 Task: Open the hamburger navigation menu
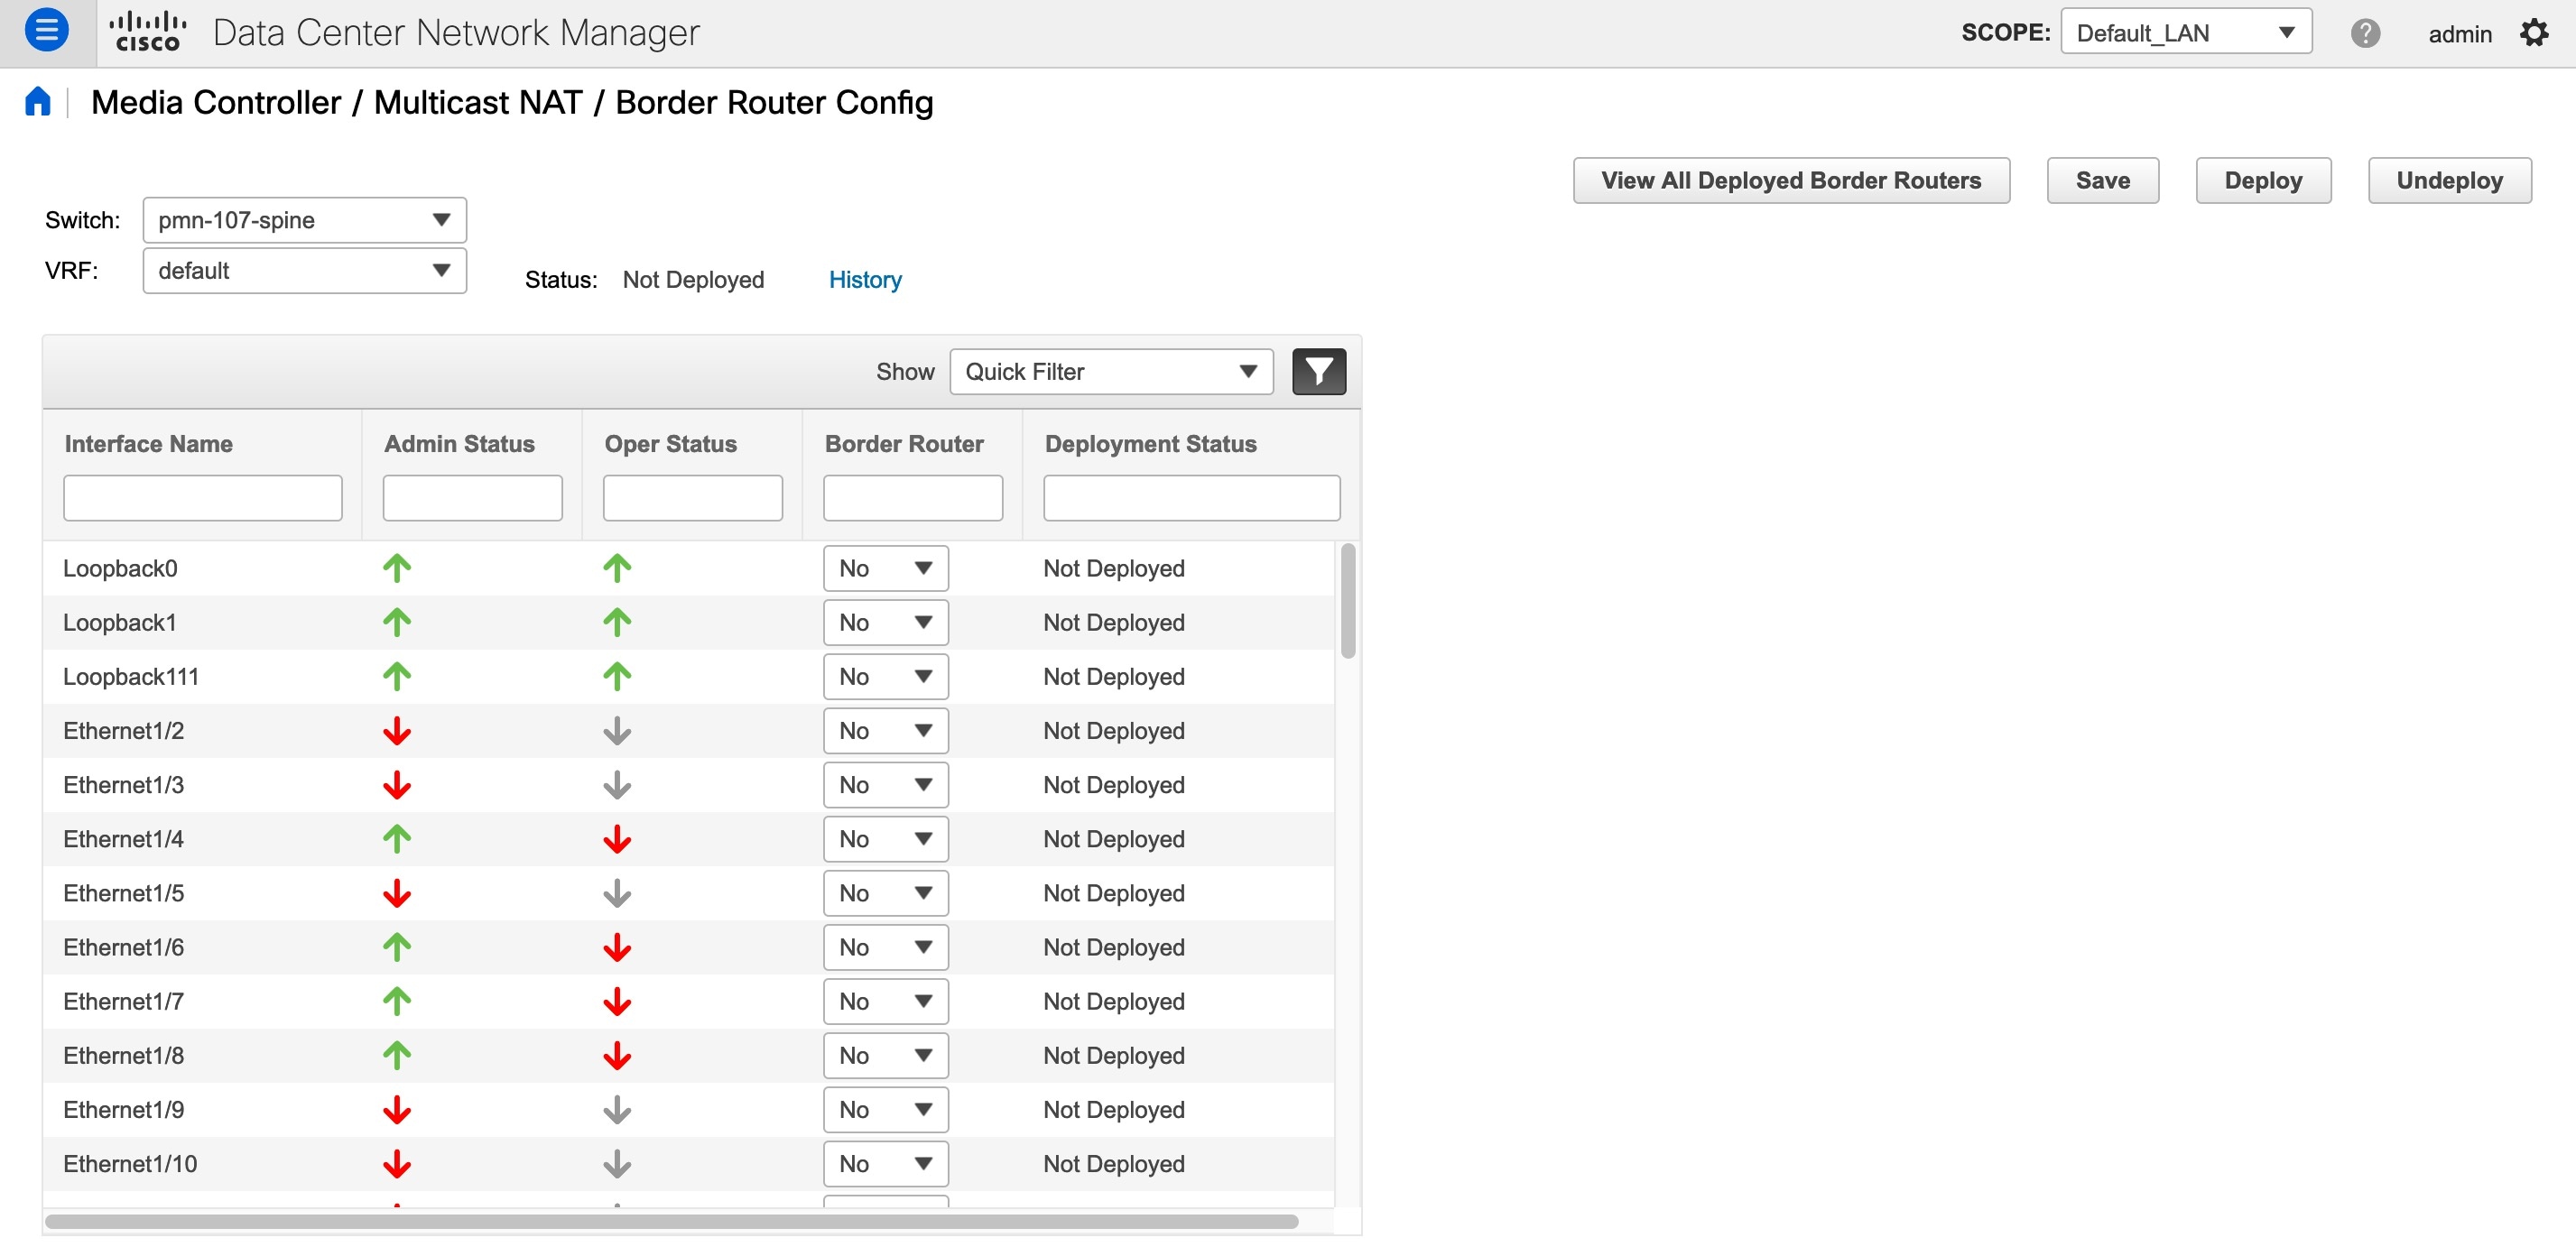click(x=46, y=31)
